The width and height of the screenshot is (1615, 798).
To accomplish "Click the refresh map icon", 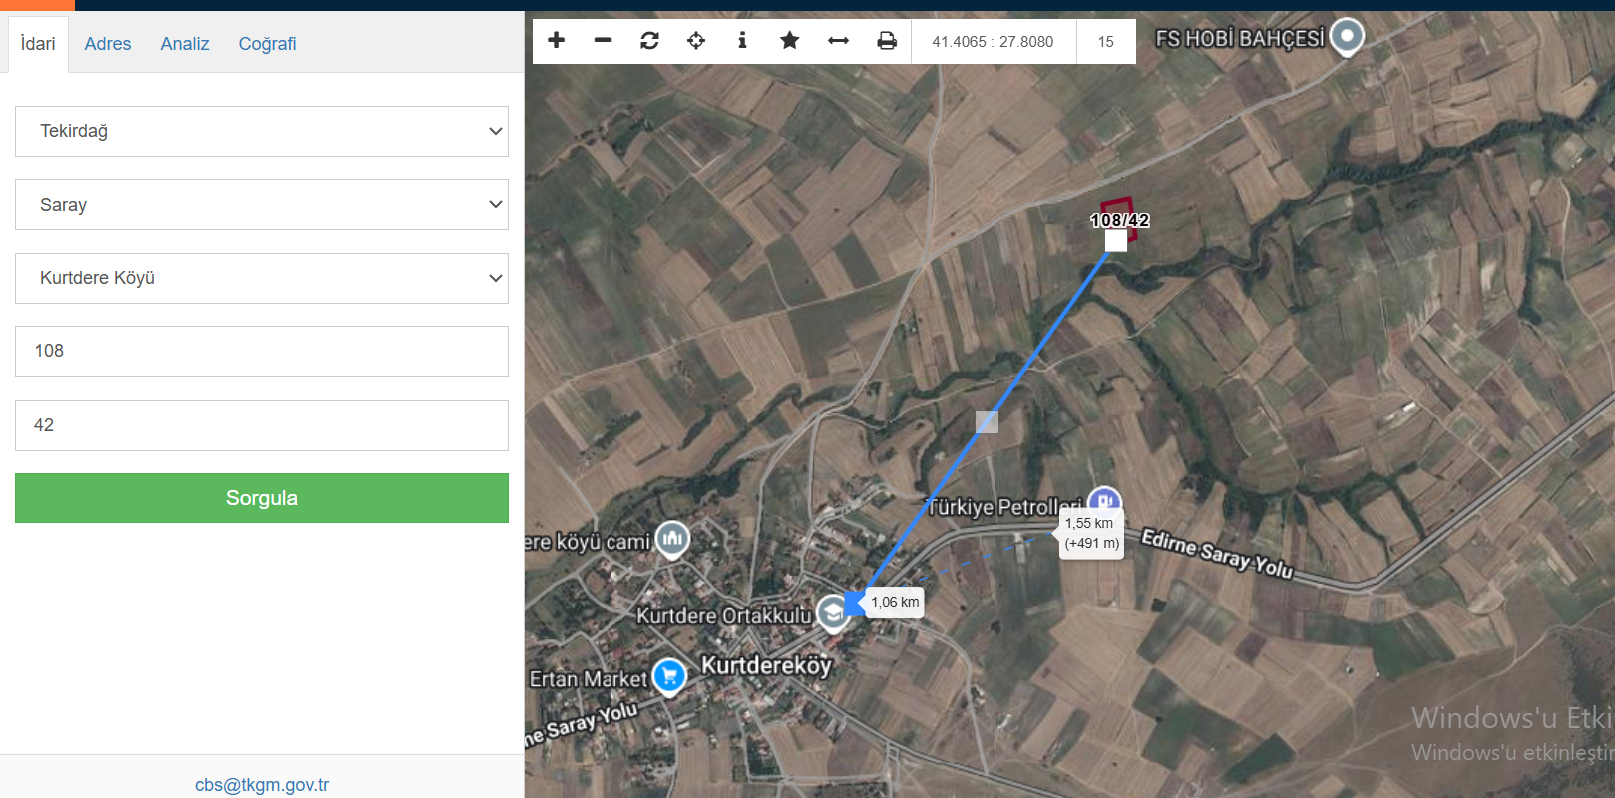I will 649,41.
